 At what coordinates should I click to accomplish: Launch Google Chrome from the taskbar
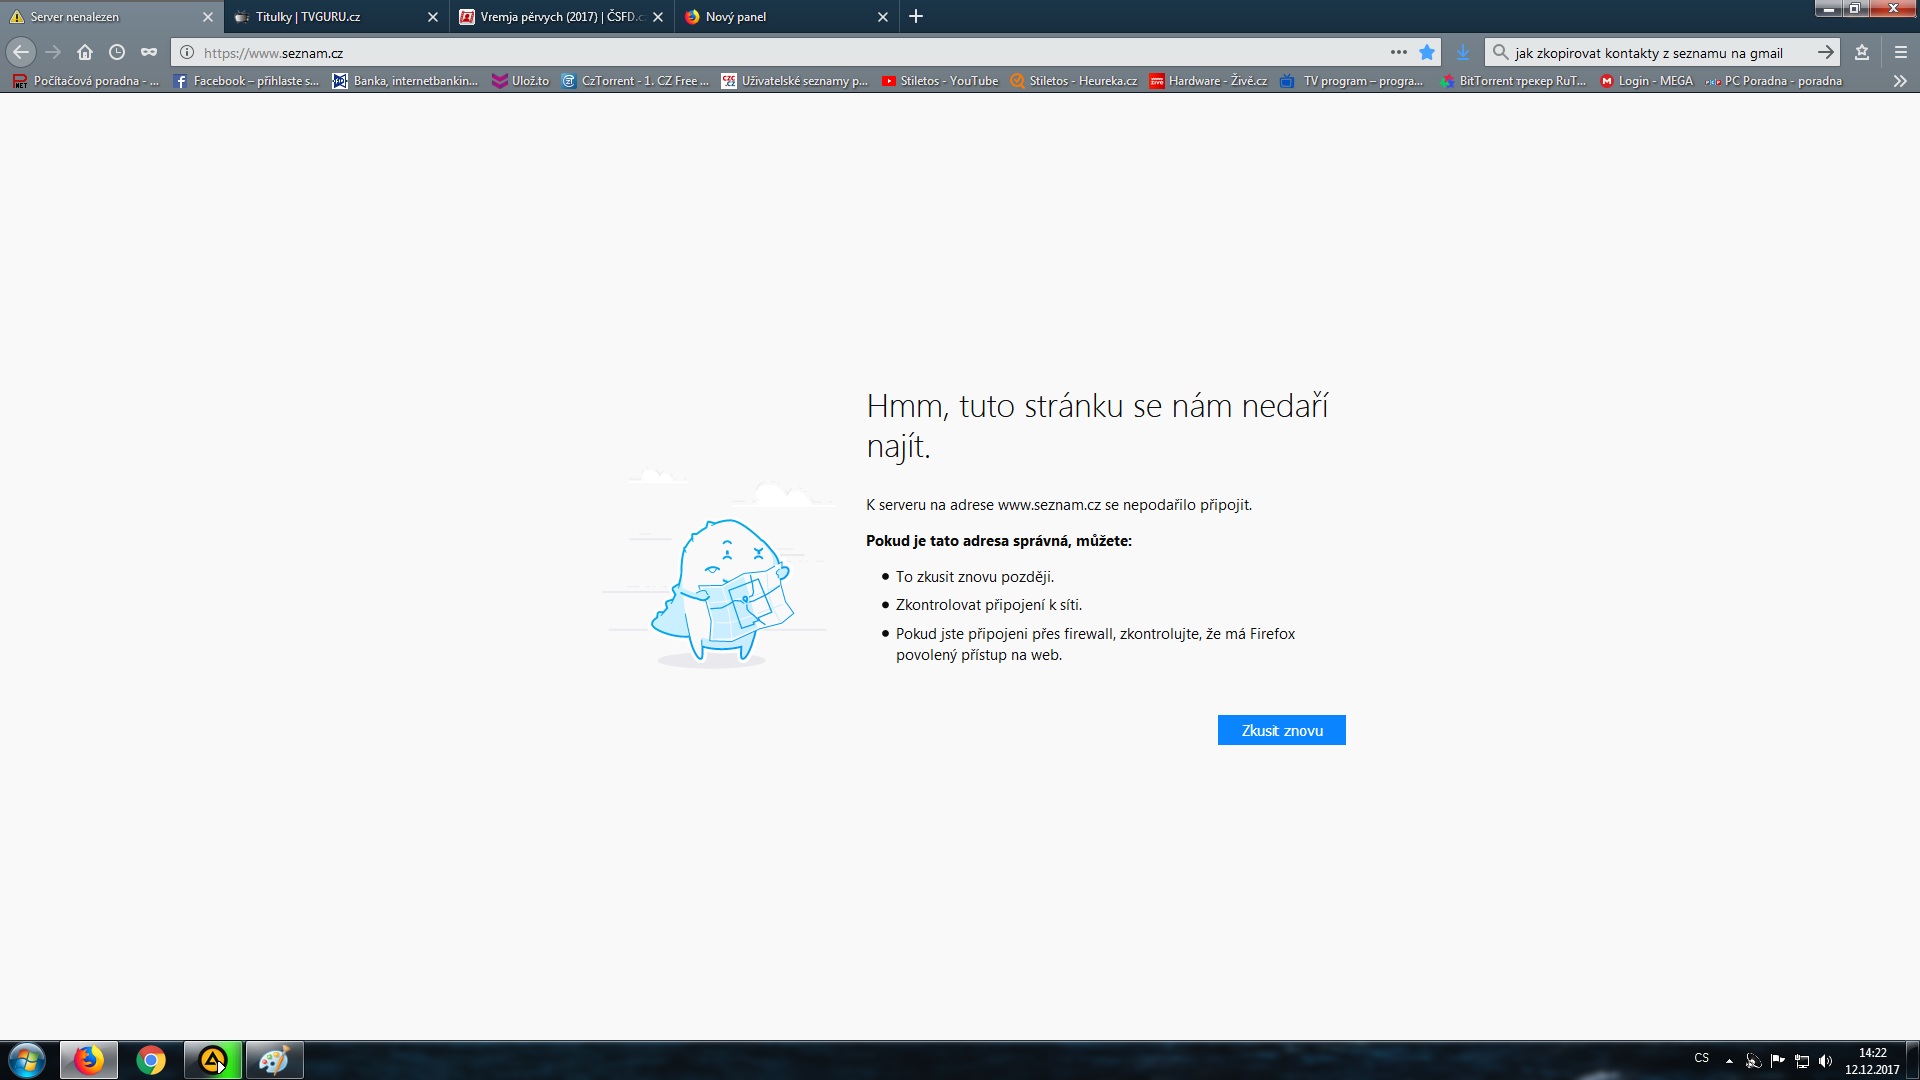tap(151, 1060)
